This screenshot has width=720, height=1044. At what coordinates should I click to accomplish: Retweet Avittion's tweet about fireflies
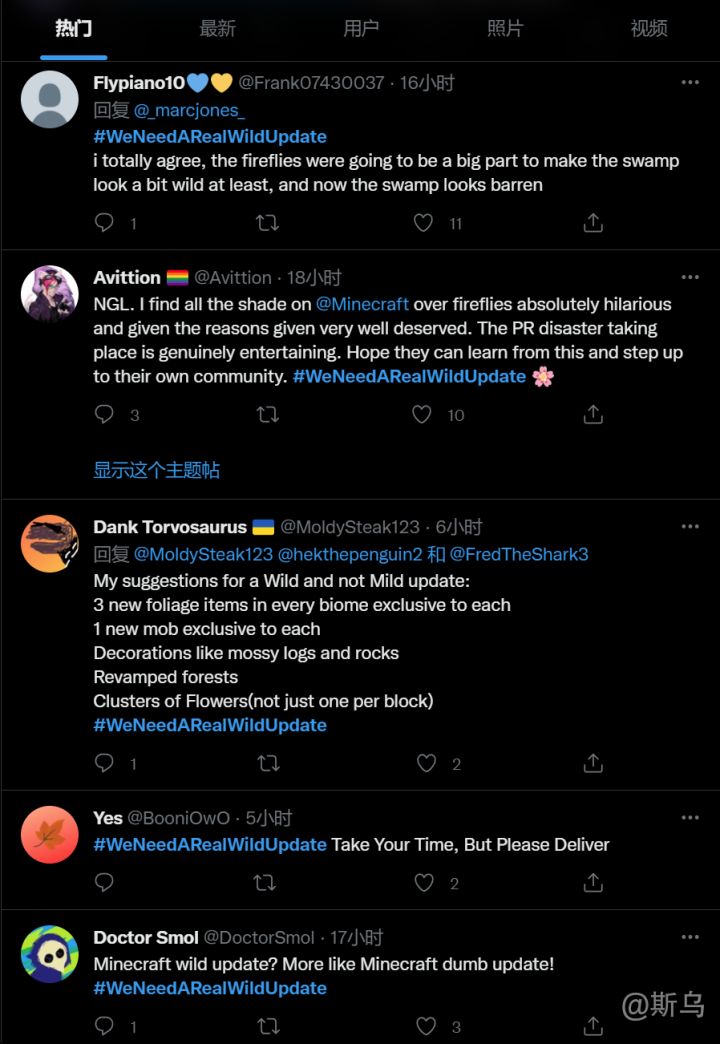(267, 414)
